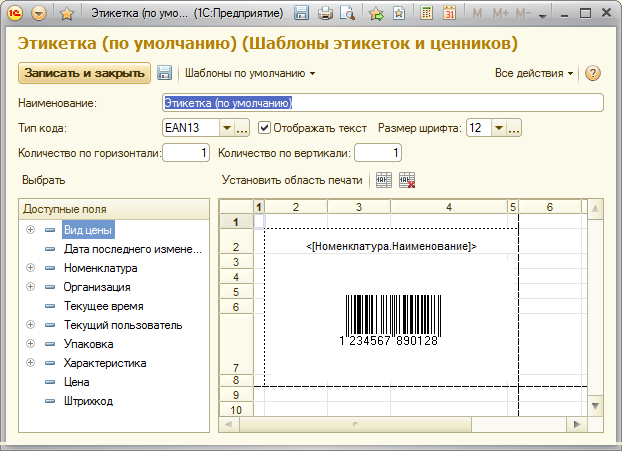Open the 'Все действия' menu
The height and width of the screenshot is (451, 622).
[x=534, y=73]
